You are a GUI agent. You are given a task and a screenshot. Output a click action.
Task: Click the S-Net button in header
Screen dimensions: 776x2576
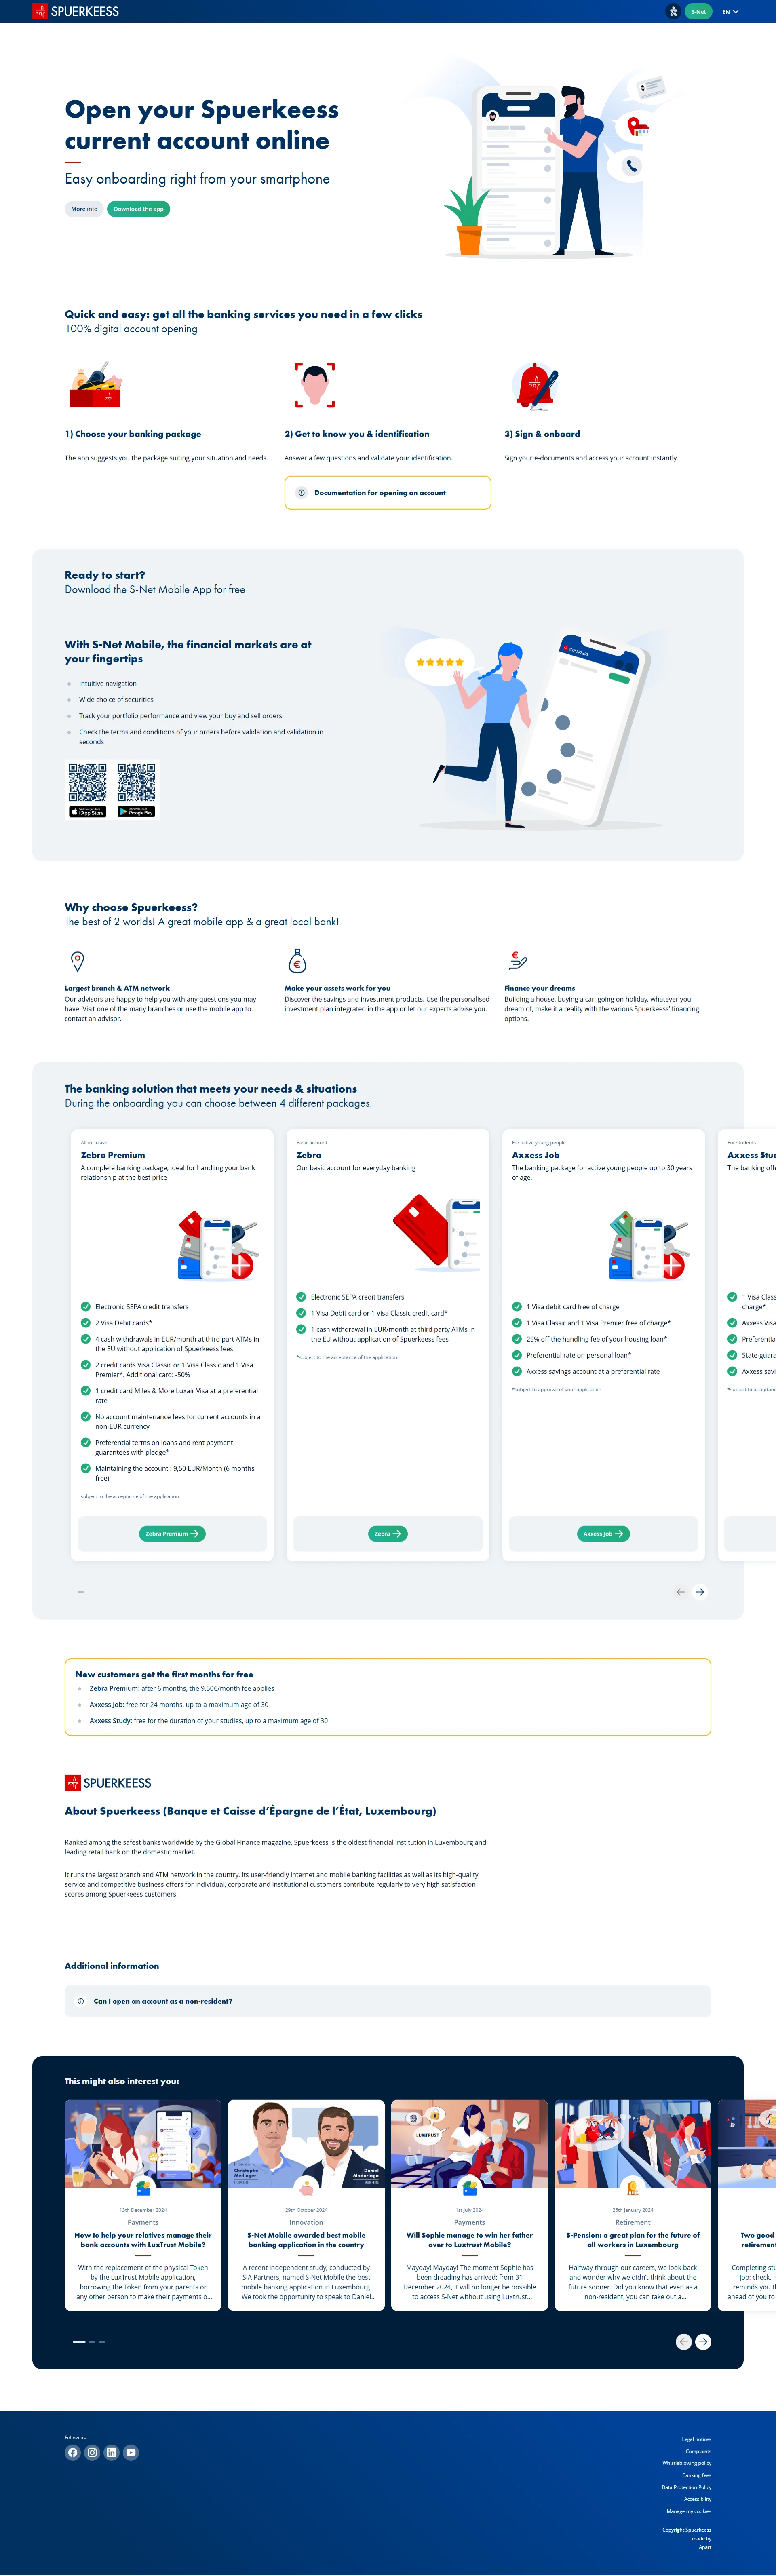tap(698, 11)
